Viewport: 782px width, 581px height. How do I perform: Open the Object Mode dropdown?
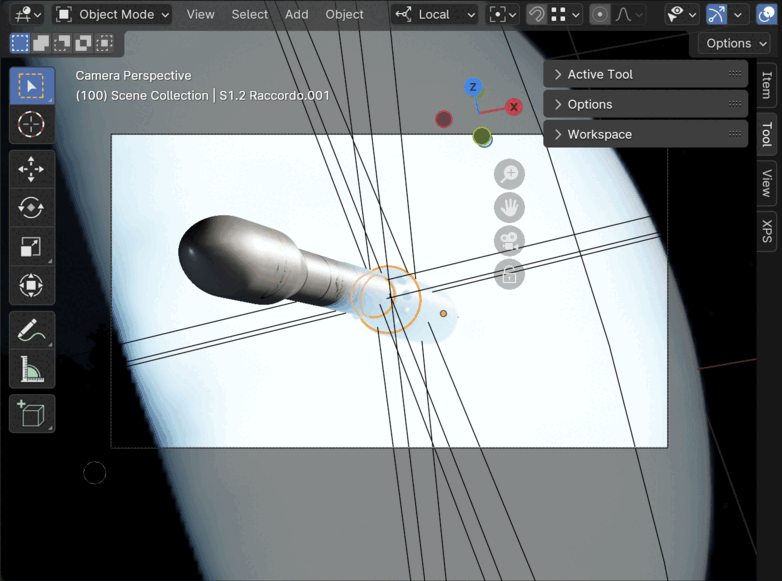pyautogui.click(x=112, y=14)
